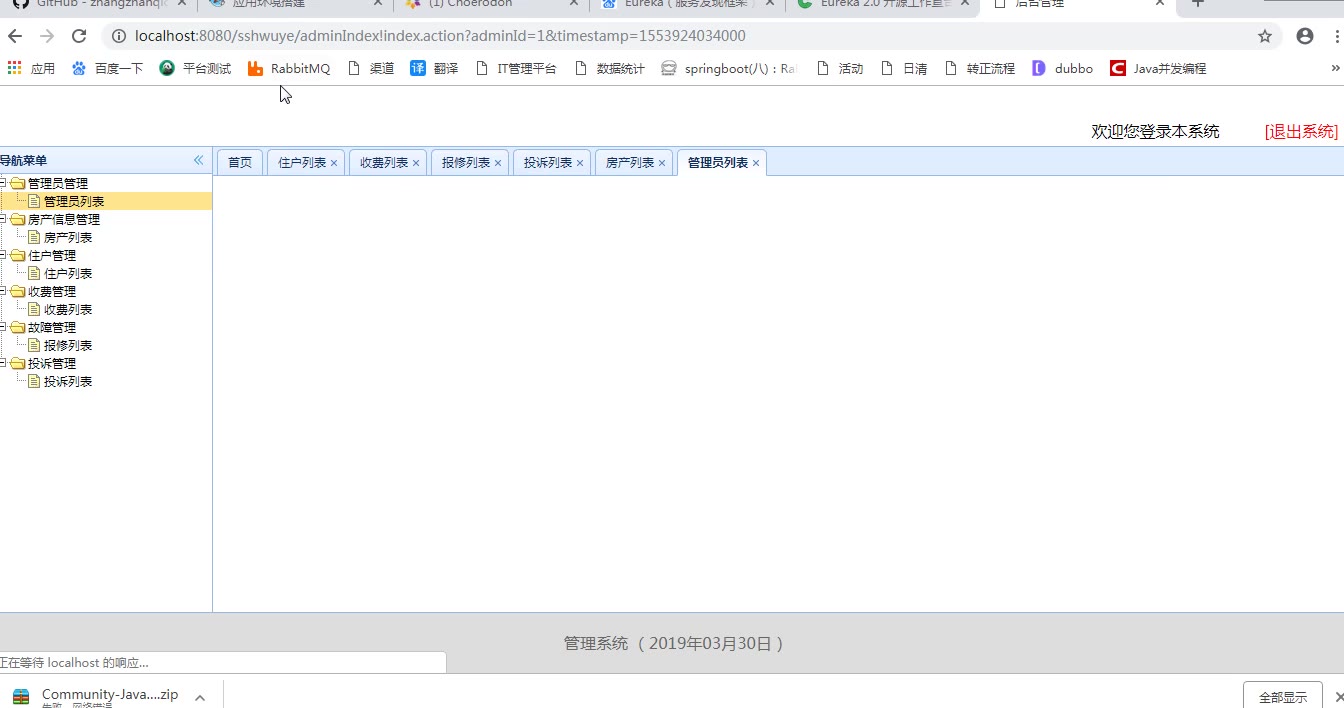View site information icon in address bar
Viewport: 1344px width, 708px height.
tap(118, 36)
